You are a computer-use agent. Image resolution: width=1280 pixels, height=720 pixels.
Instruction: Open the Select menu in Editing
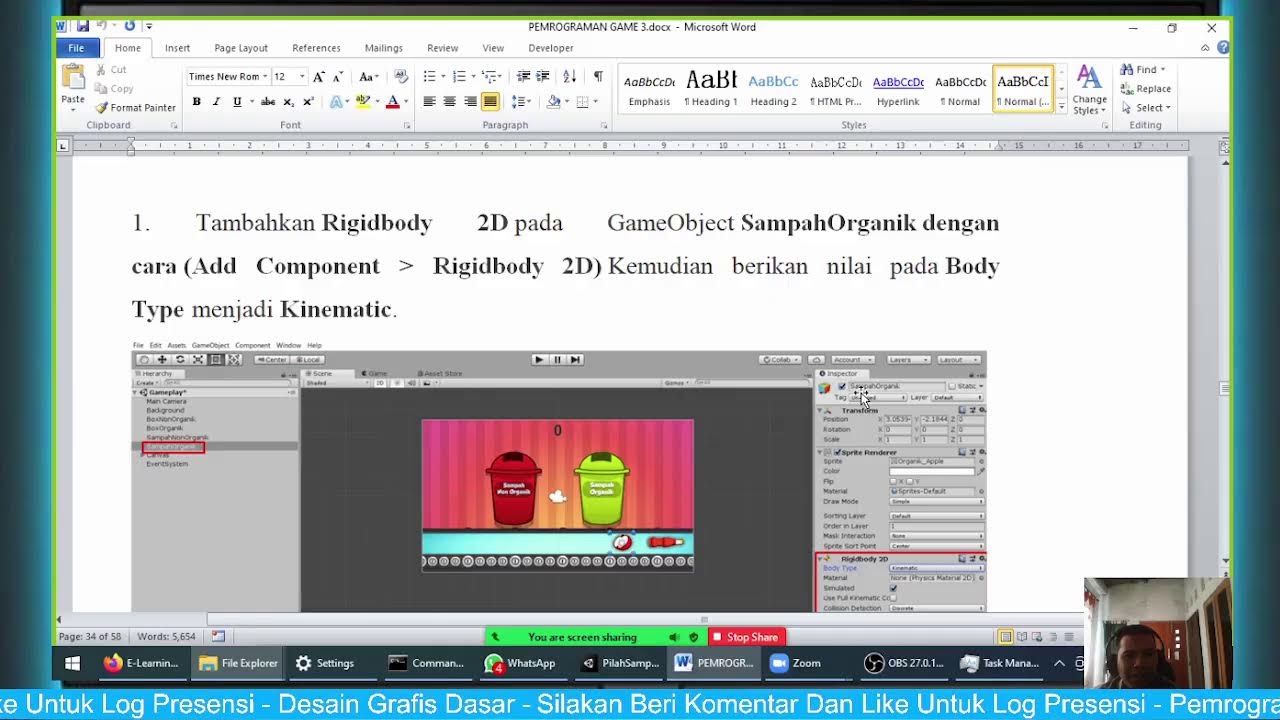click(x=1146, y=108)
